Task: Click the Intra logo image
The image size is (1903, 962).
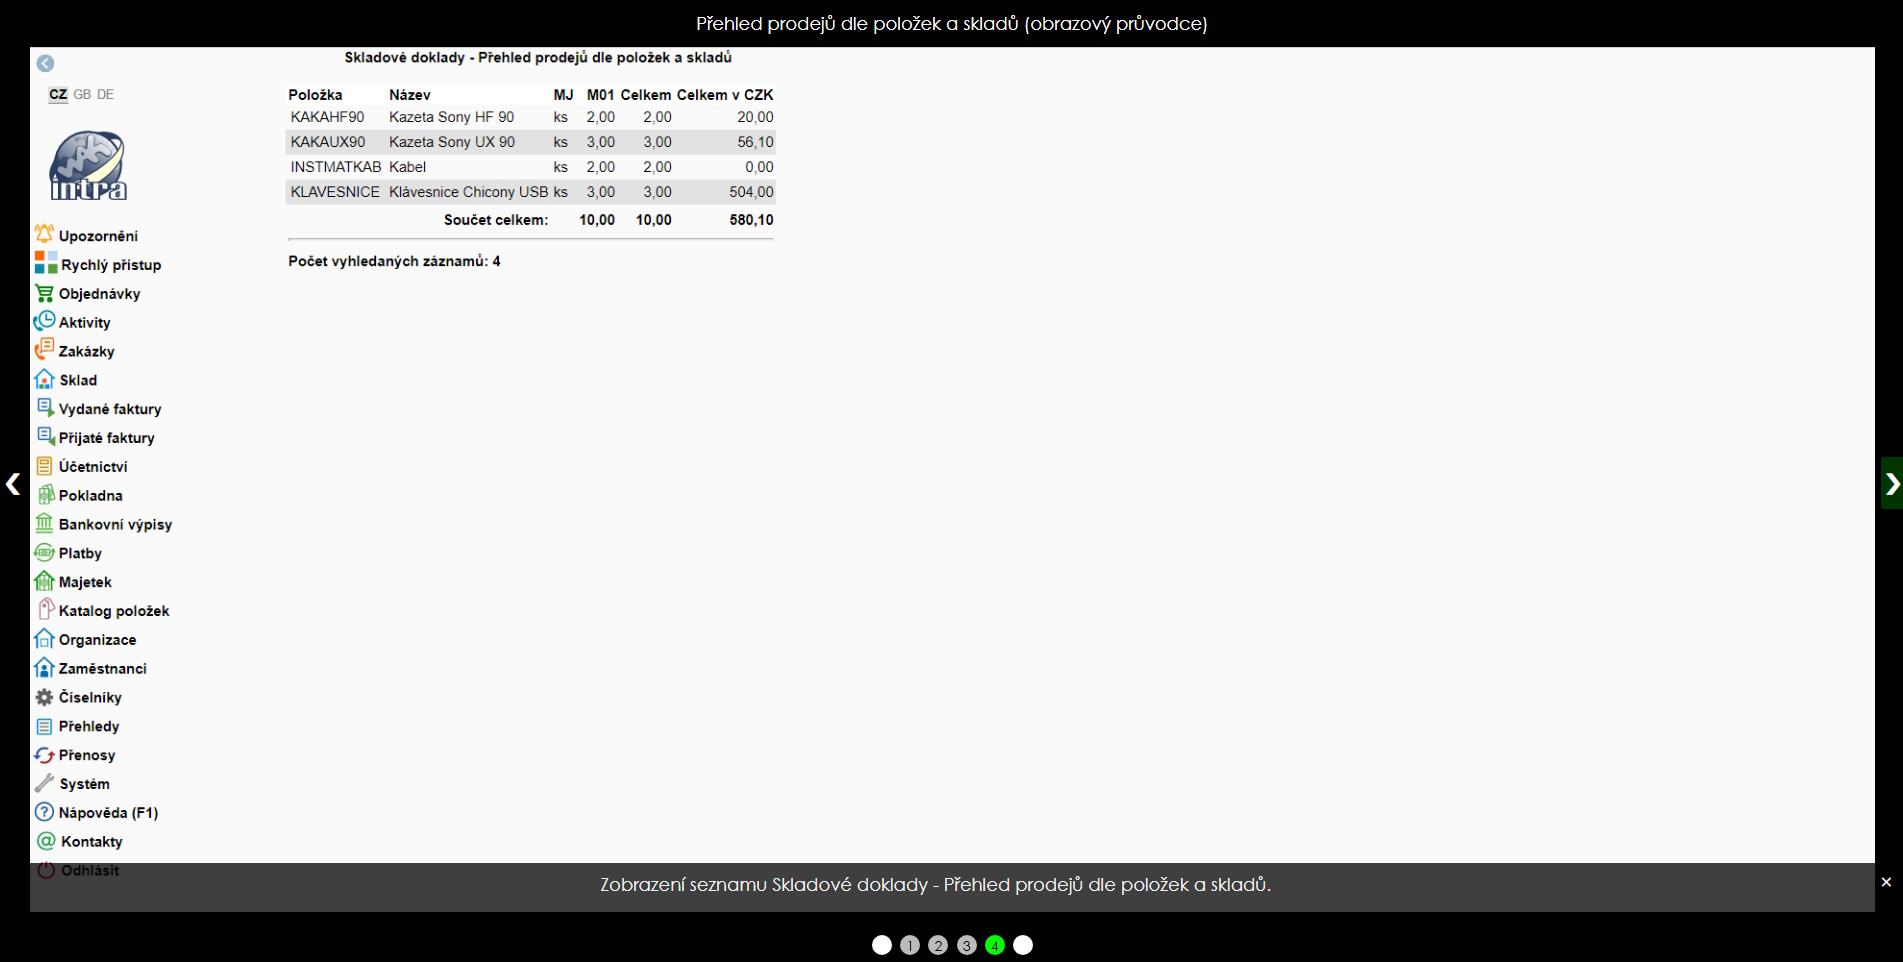Action: click(x=88, y=166)
